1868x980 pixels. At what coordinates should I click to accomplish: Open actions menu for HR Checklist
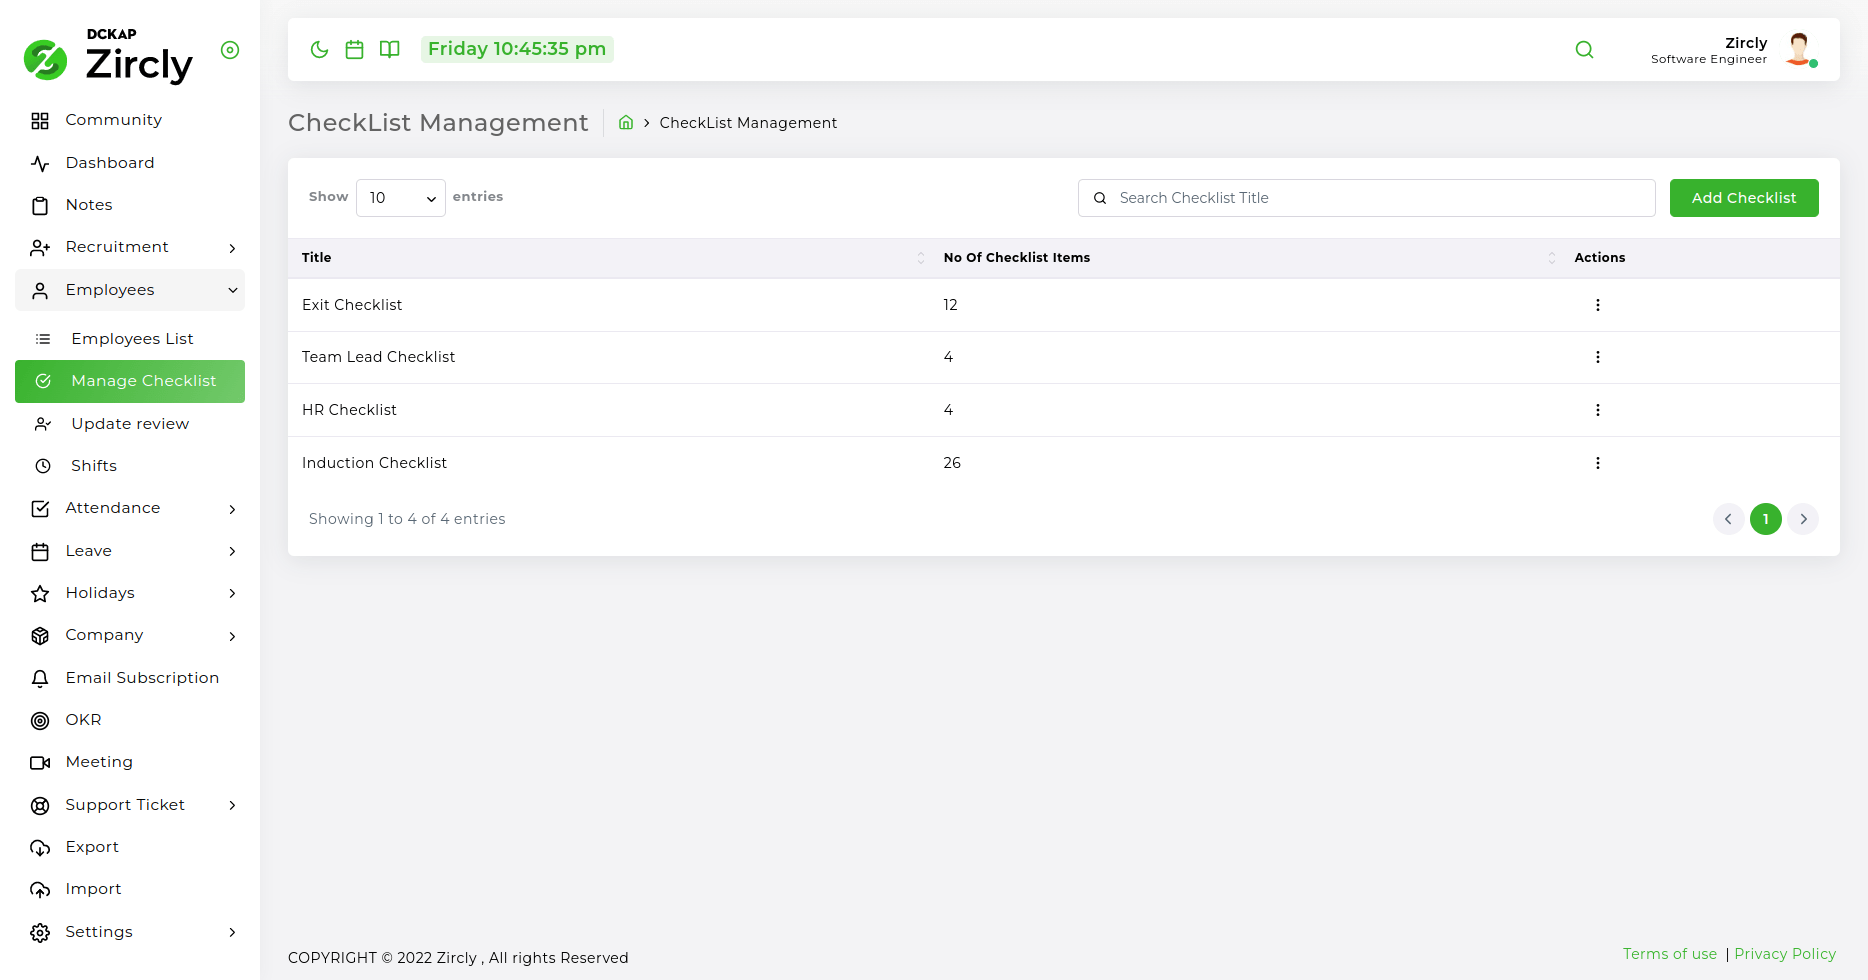coord(1597,410)
